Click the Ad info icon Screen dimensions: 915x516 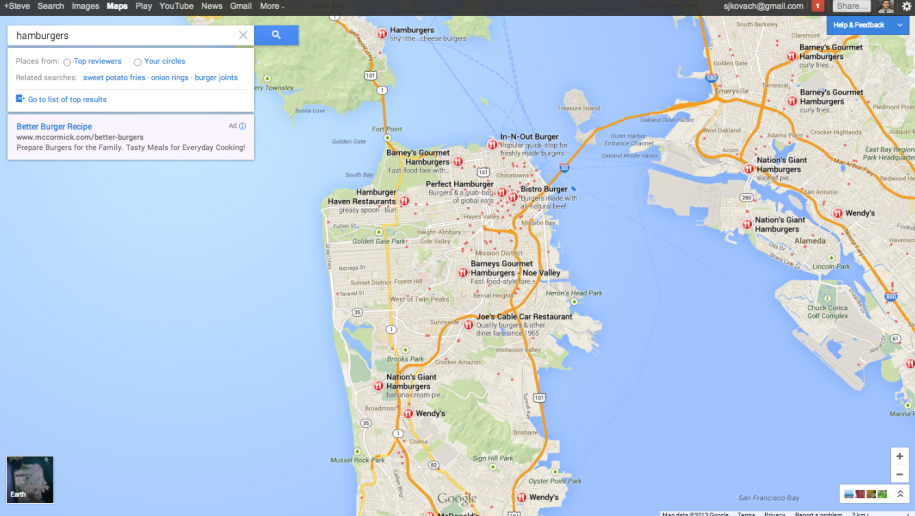(x=242, y=127)
